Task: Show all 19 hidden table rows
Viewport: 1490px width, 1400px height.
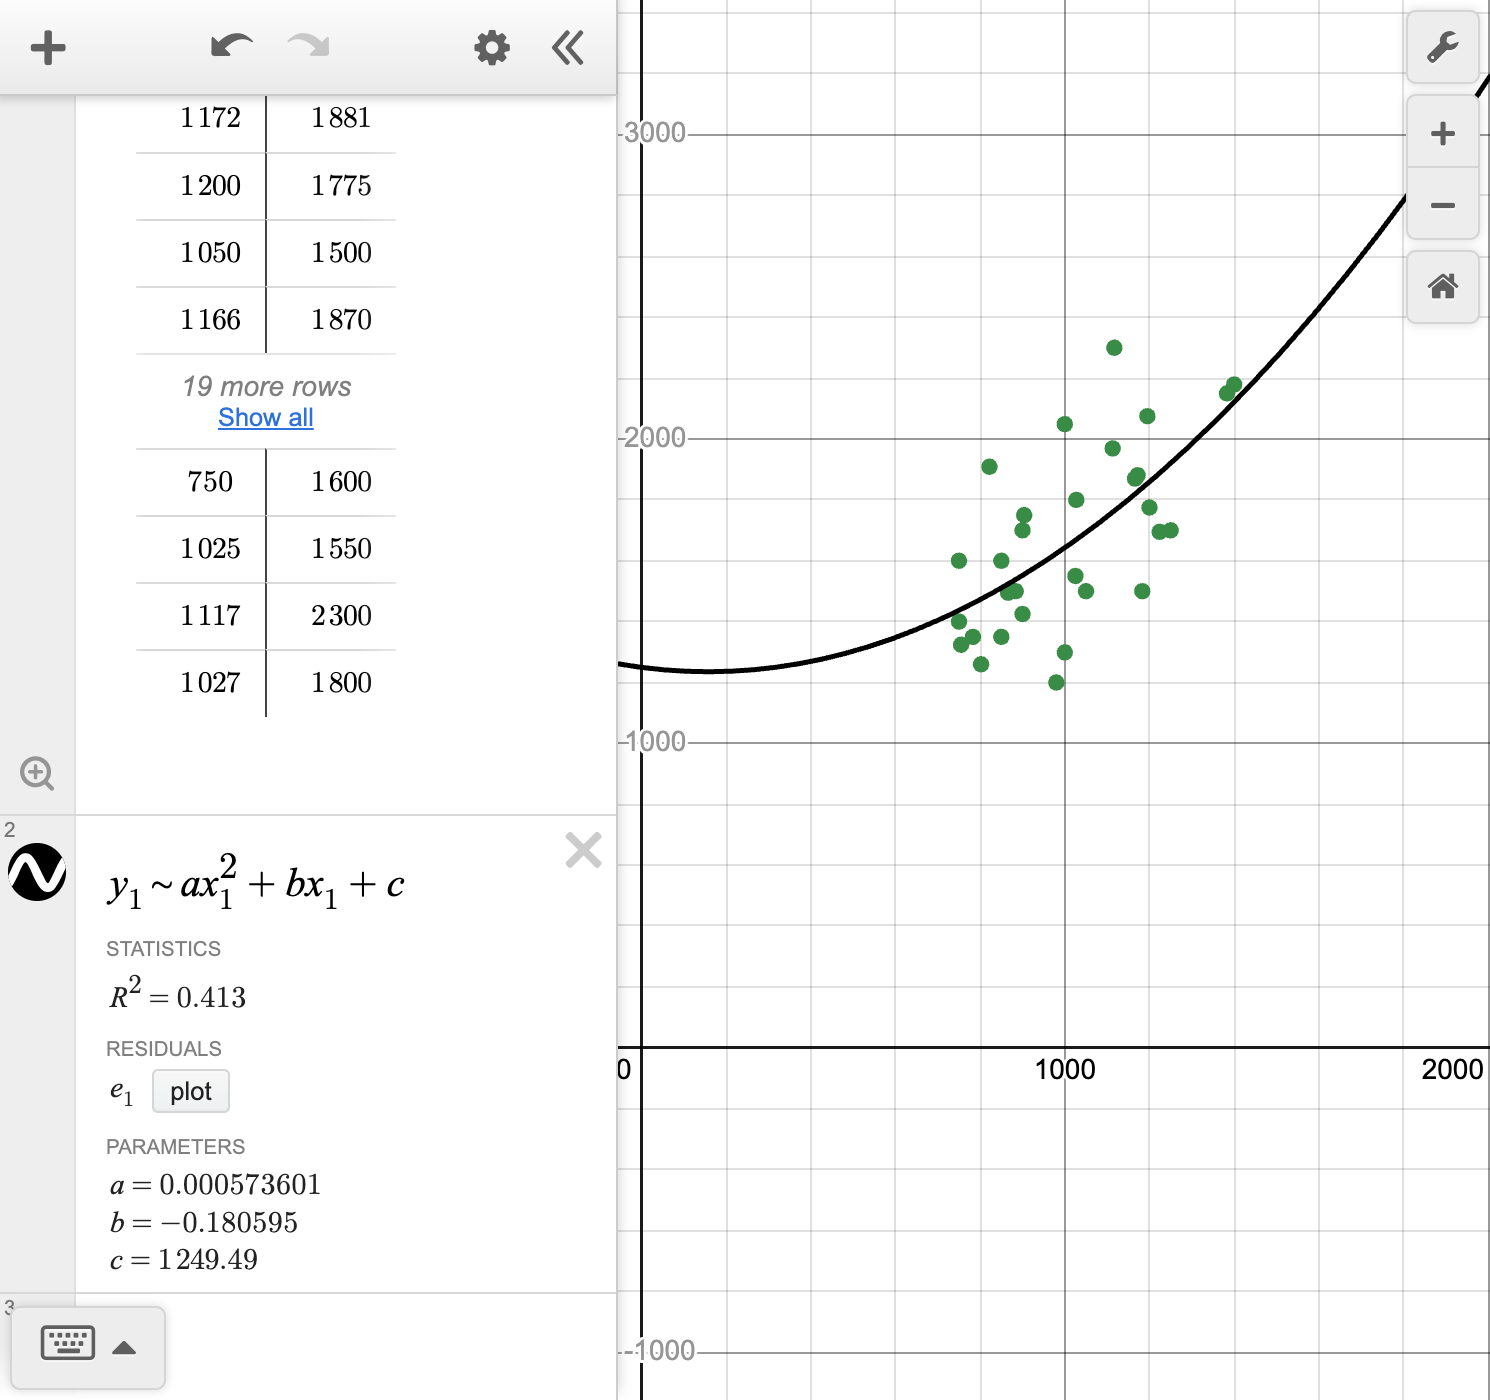Action: click(x=265, y=417)
